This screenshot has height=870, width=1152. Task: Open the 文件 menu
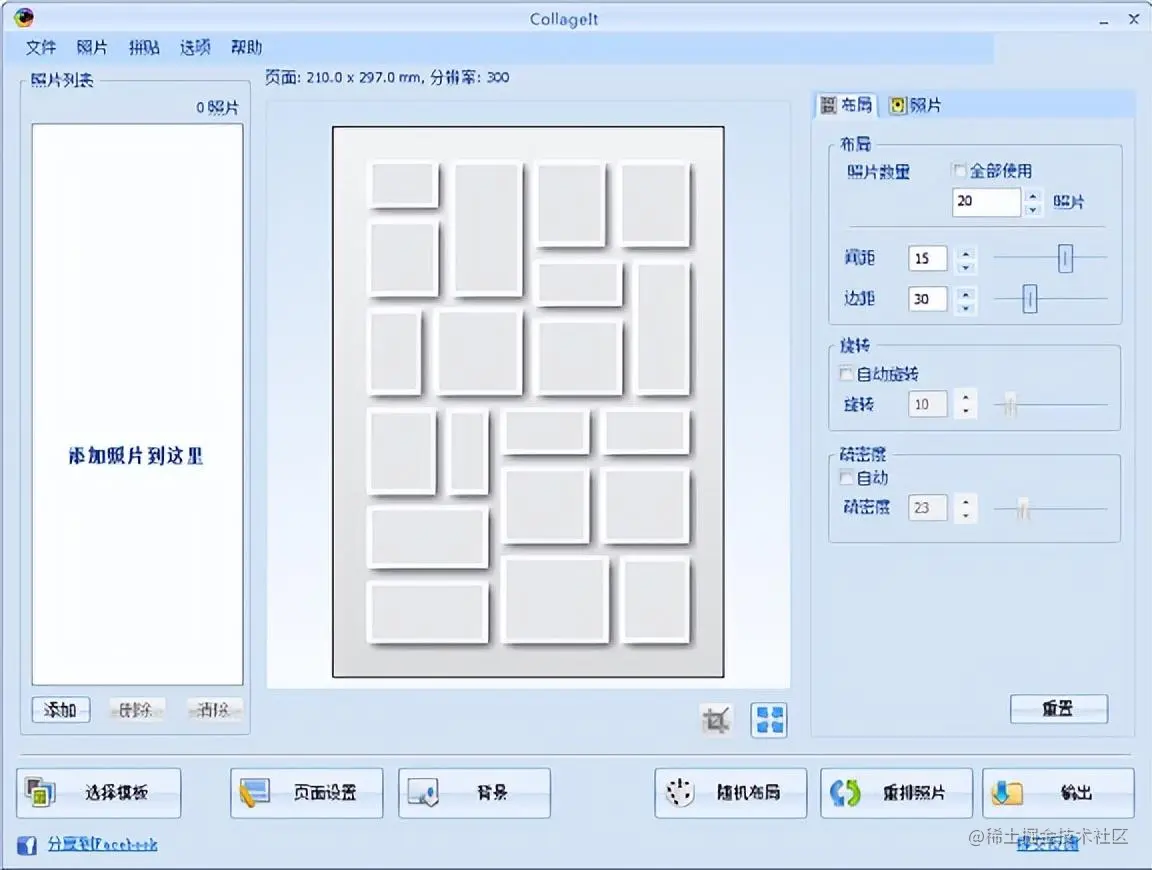(x=41, y=48)
